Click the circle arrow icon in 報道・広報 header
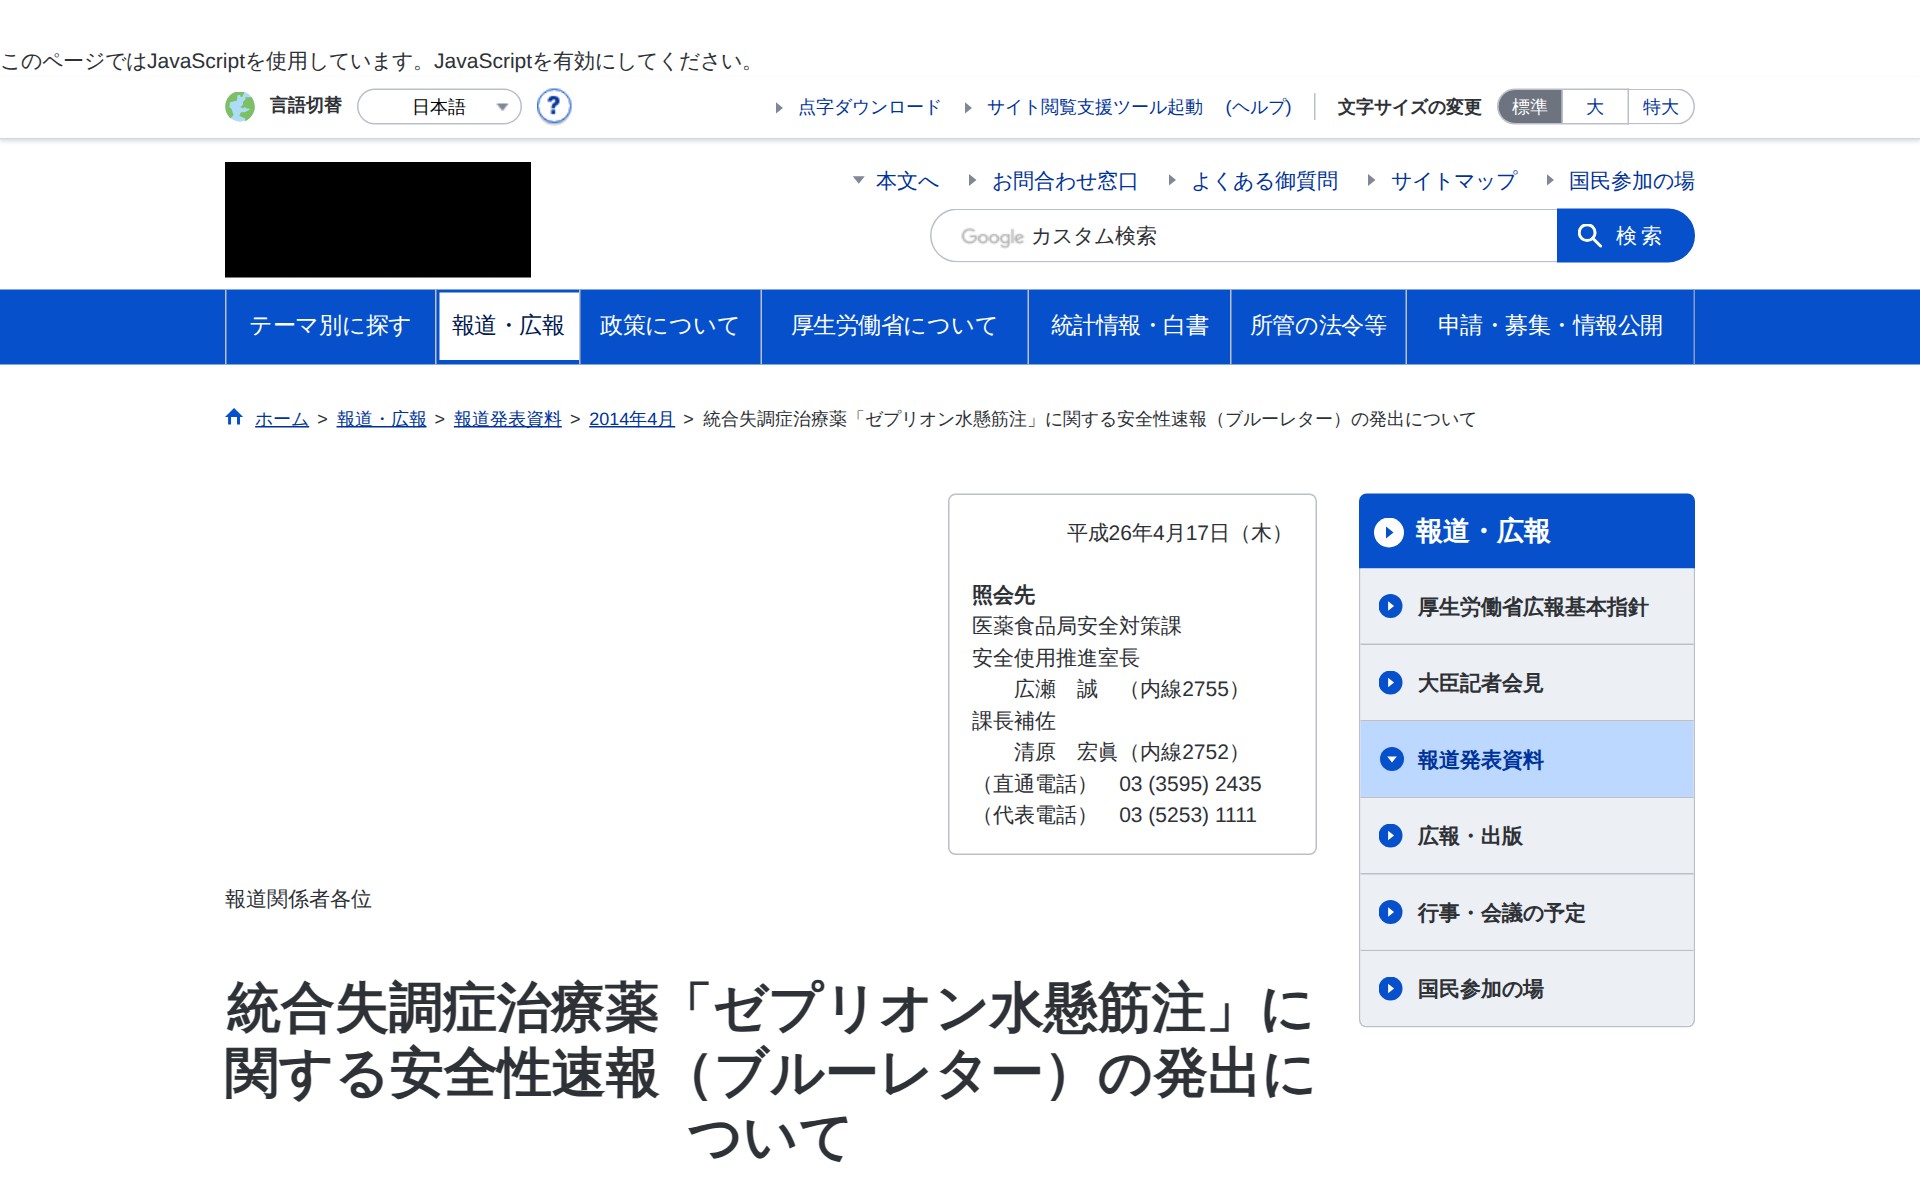Screen dimensions: 1920x1200 [1388, 532]
